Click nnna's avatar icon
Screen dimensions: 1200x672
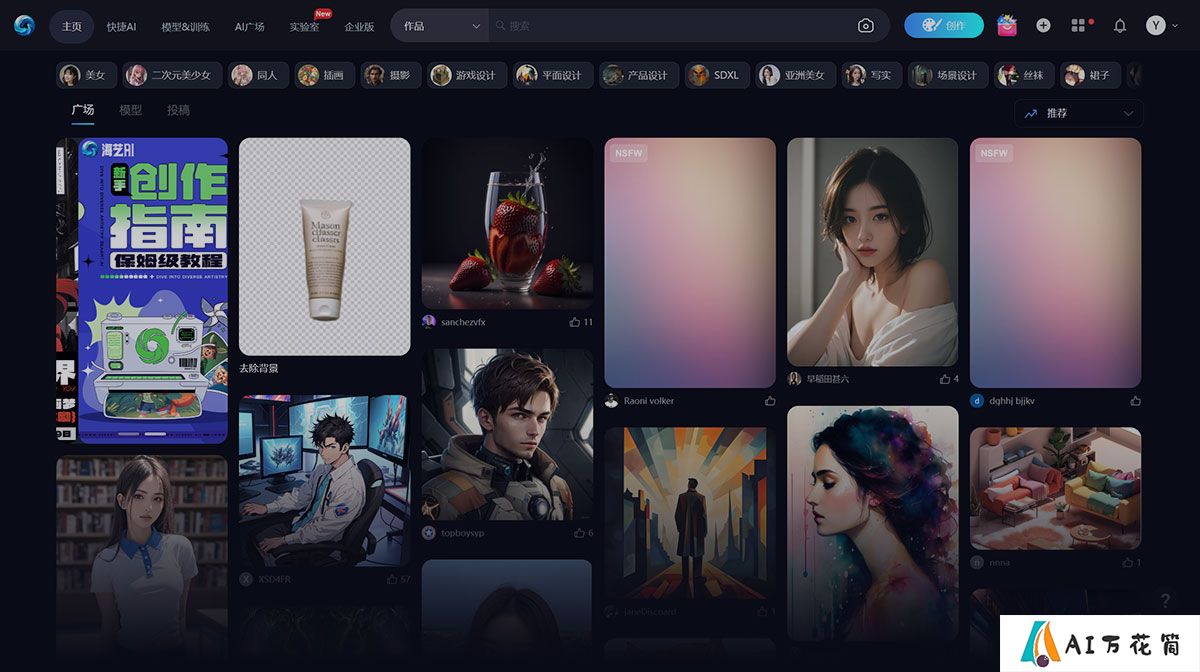coord(977,563)
